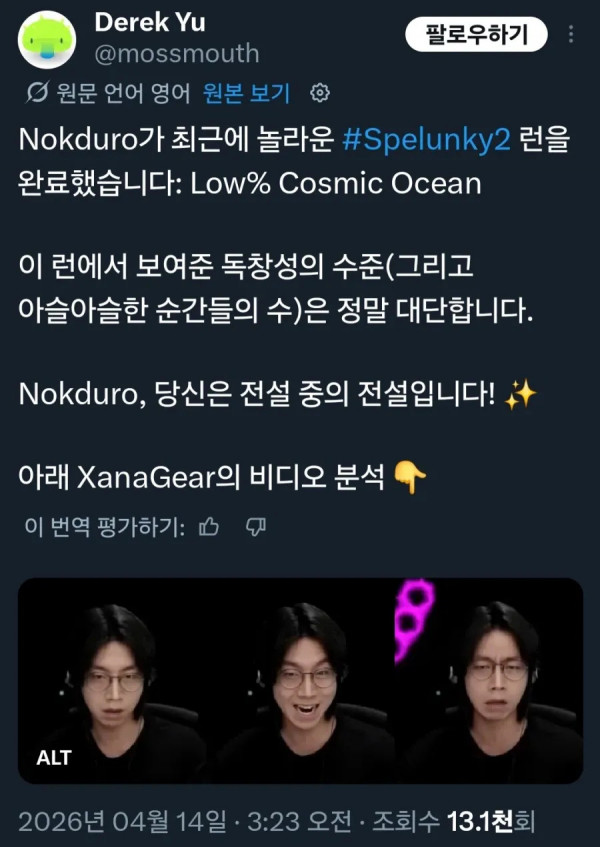This screenshot has width=600, height=847.
Task: Click the translation crossed-circle icon
Action: coord(37,93)
